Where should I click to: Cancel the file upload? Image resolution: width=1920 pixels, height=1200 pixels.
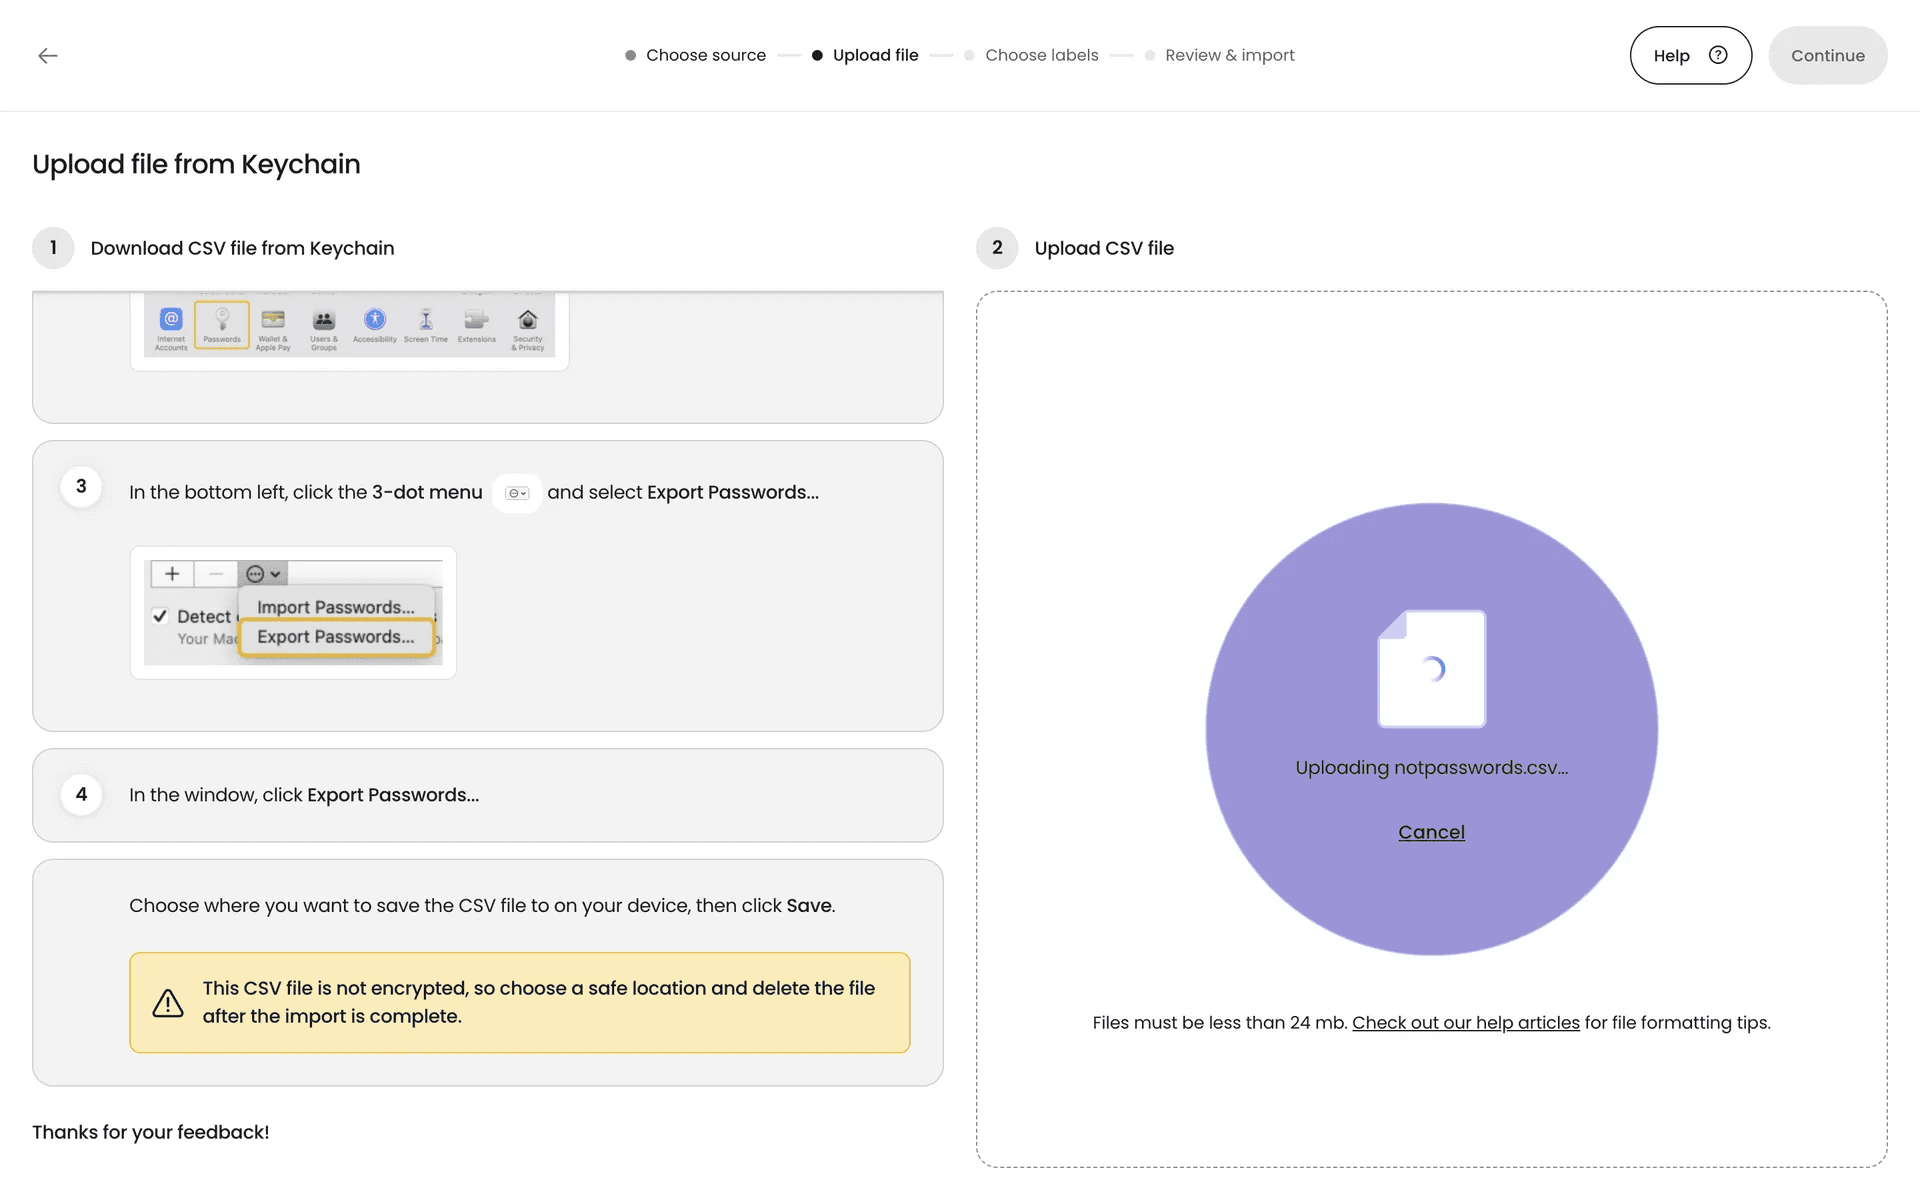point(1431,832)
